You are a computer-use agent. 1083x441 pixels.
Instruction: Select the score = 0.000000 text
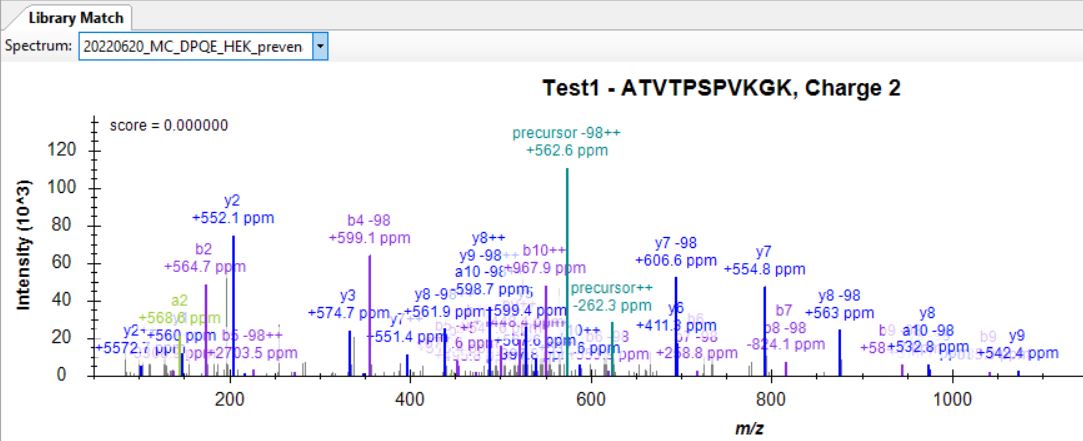click(169, 126)
